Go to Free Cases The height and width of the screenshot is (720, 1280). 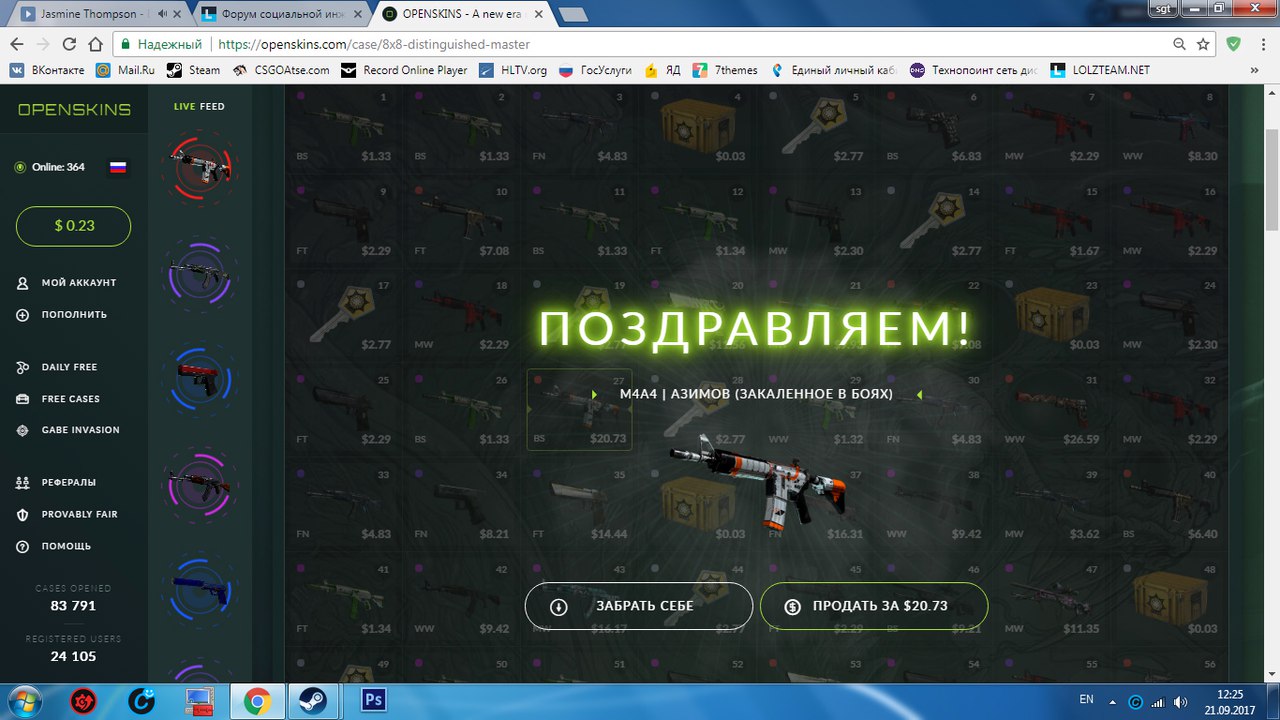click(70, 399)
